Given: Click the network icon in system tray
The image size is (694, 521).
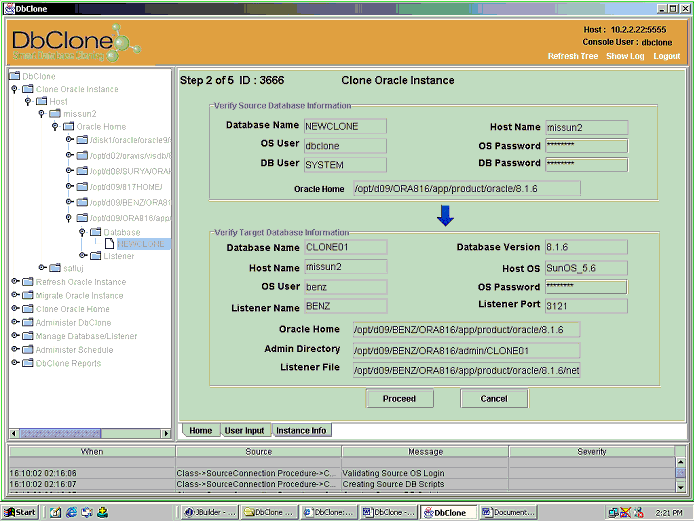Looking at the screenshot, I should click(x=613, y=513).
